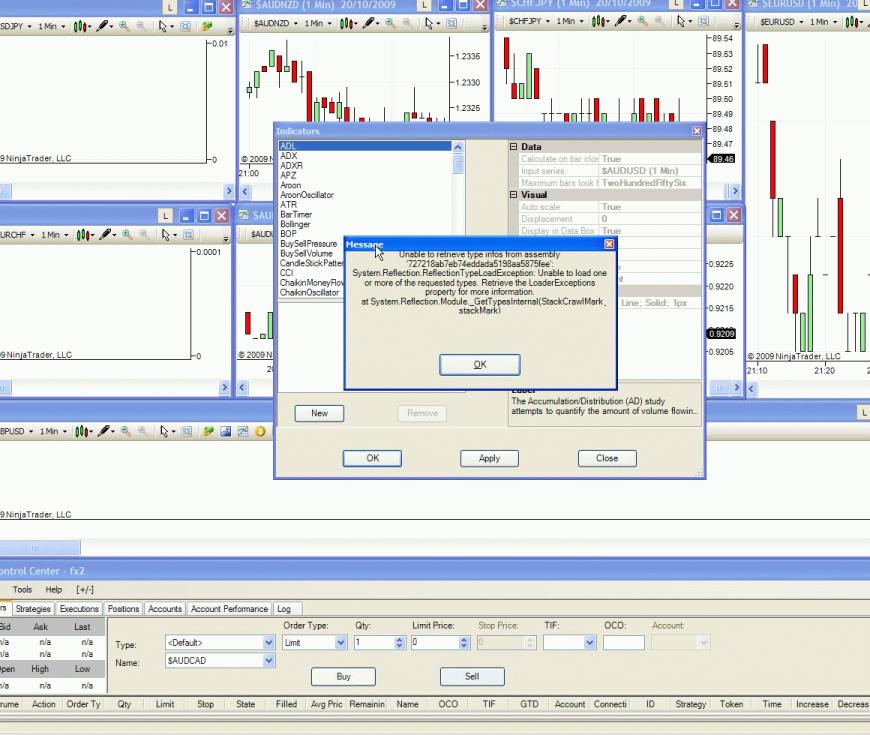
Task: Toggle data box icon in $CHFJPY chart
Action: [703, 21]
